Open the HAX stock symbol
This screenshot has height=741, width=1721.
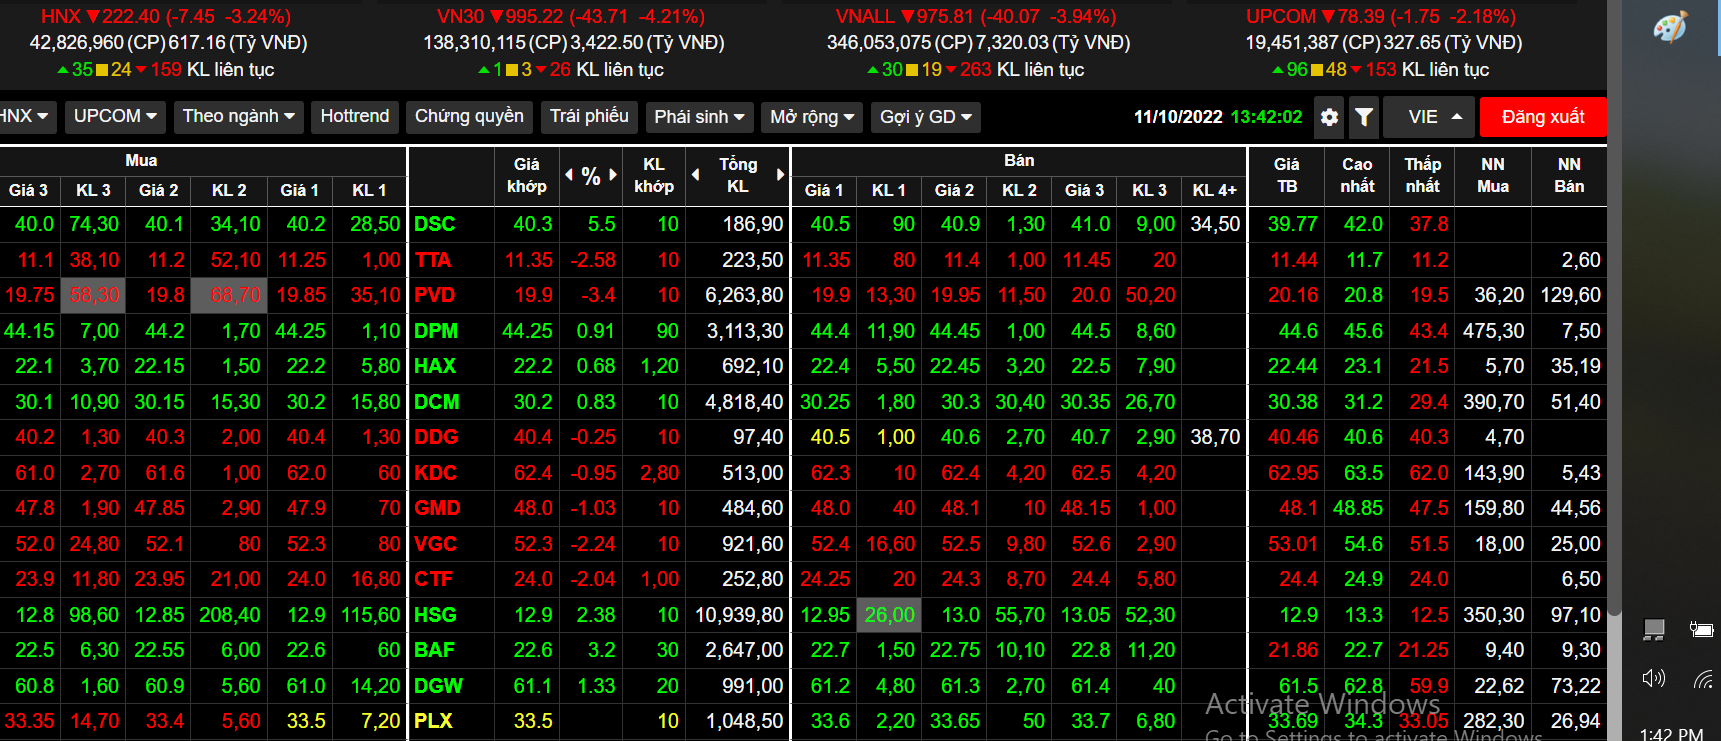(x=435, y=366)
